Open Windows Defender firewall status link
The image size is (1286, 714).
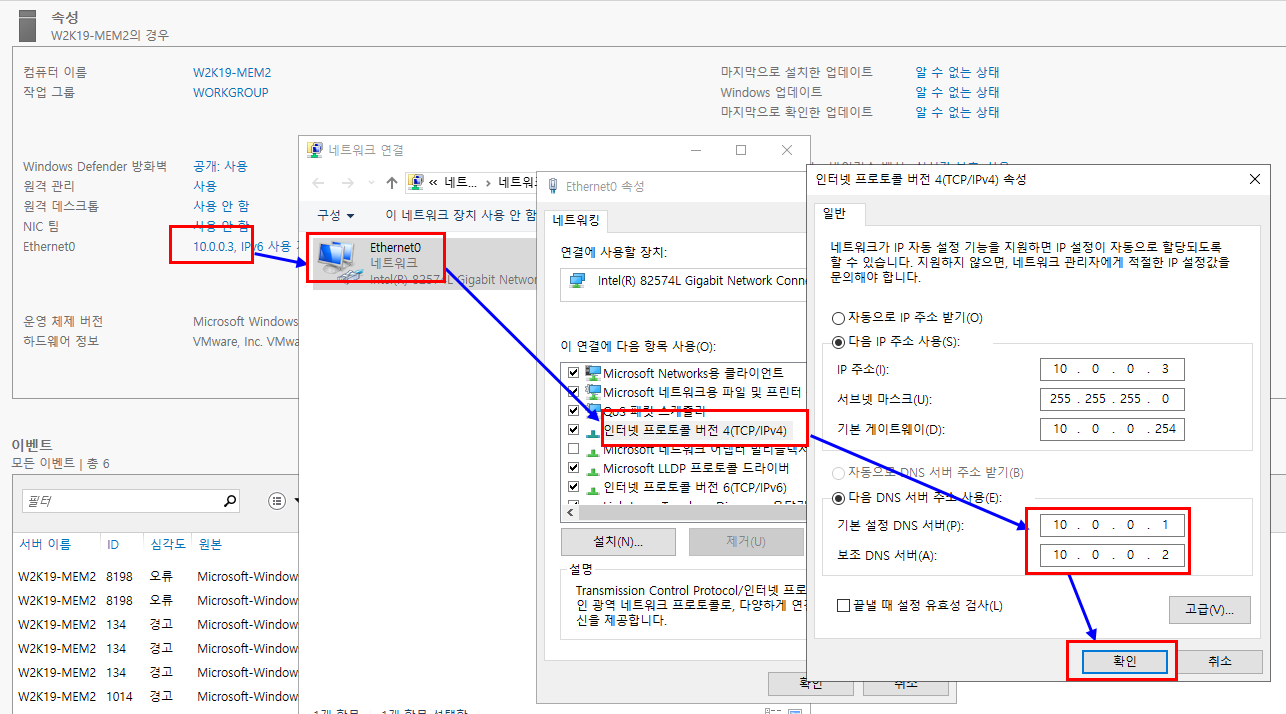pyautogui.click(x=220, y=166)
